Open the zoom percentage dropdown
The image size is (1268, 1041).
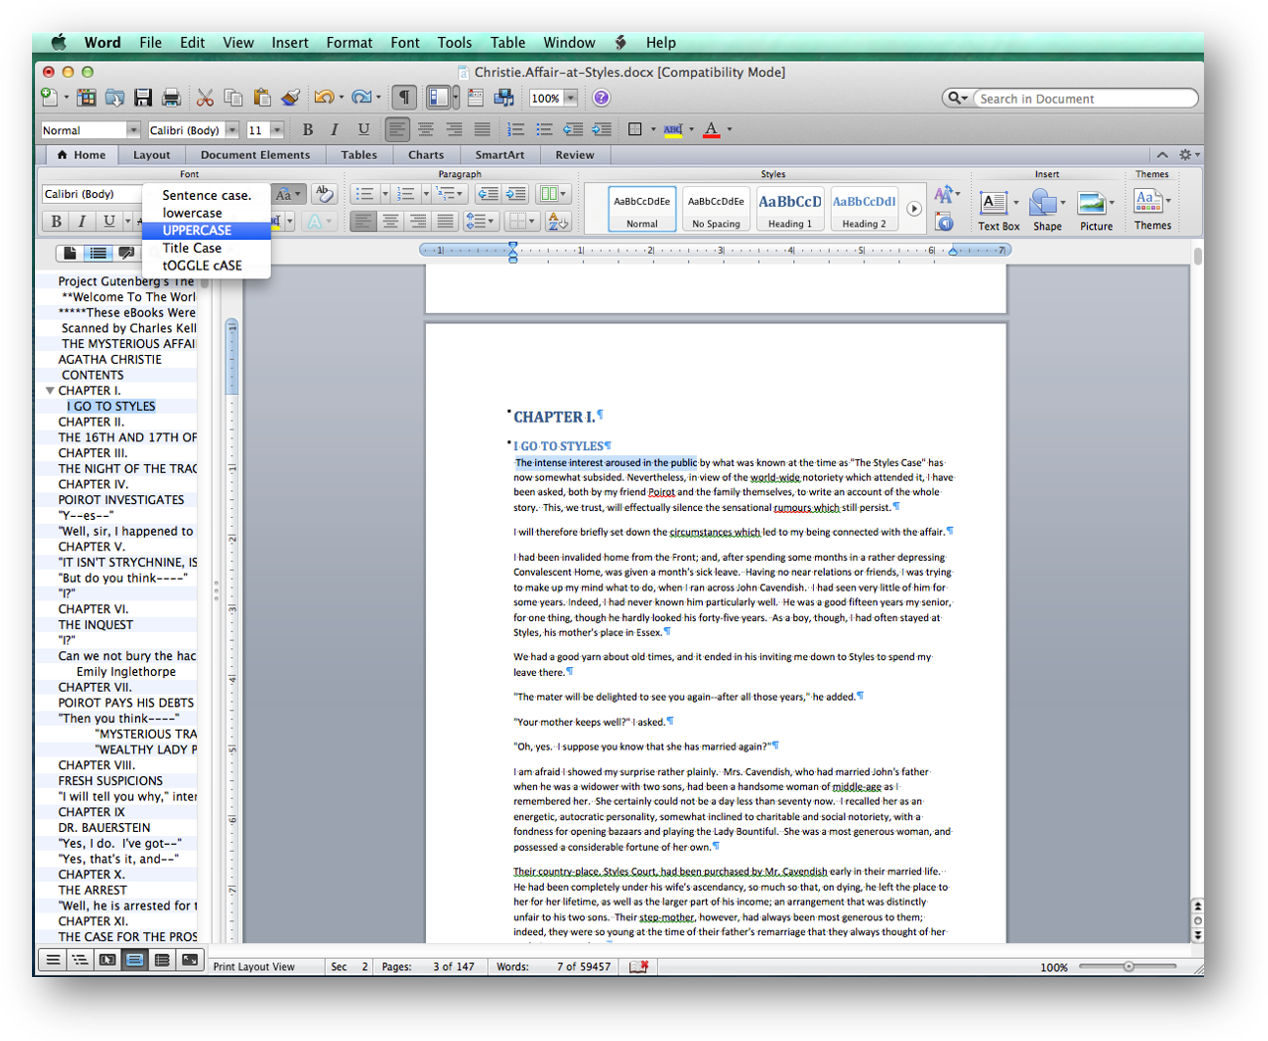click(571, 98)
